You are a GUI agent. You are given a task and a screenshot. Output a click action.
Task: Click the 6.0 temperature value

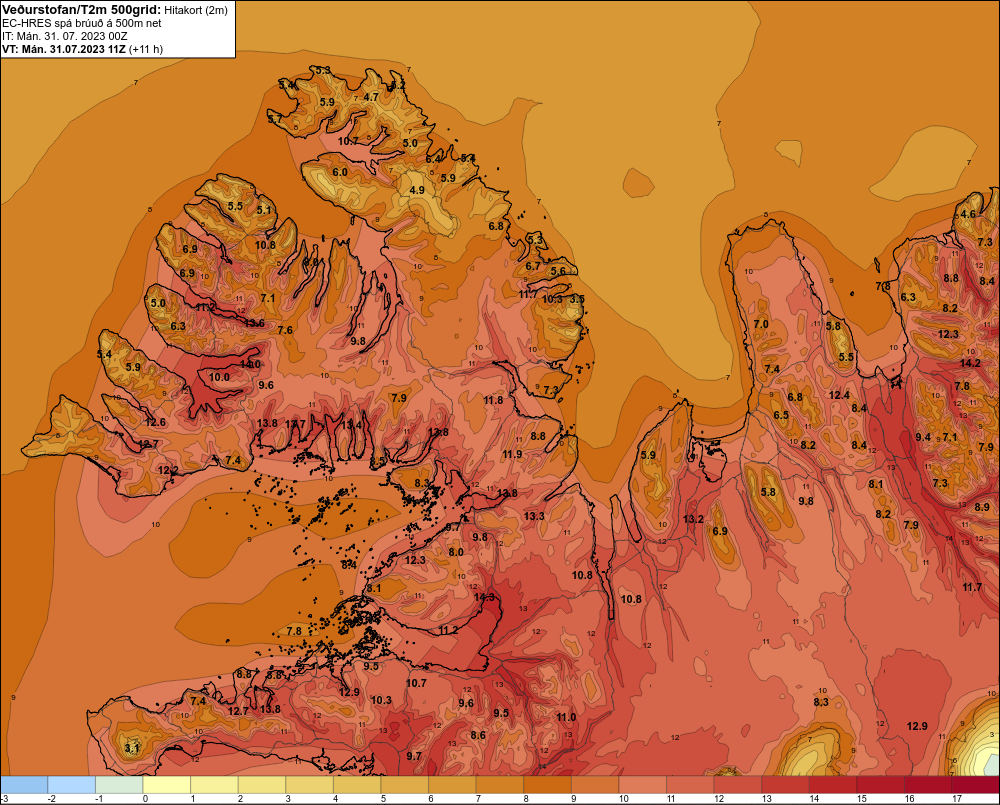340,172
